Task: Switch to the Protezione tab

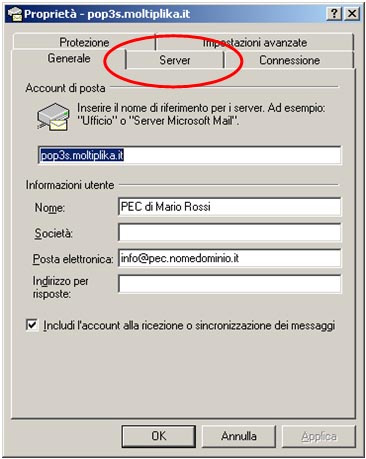Action: [84, 42]
